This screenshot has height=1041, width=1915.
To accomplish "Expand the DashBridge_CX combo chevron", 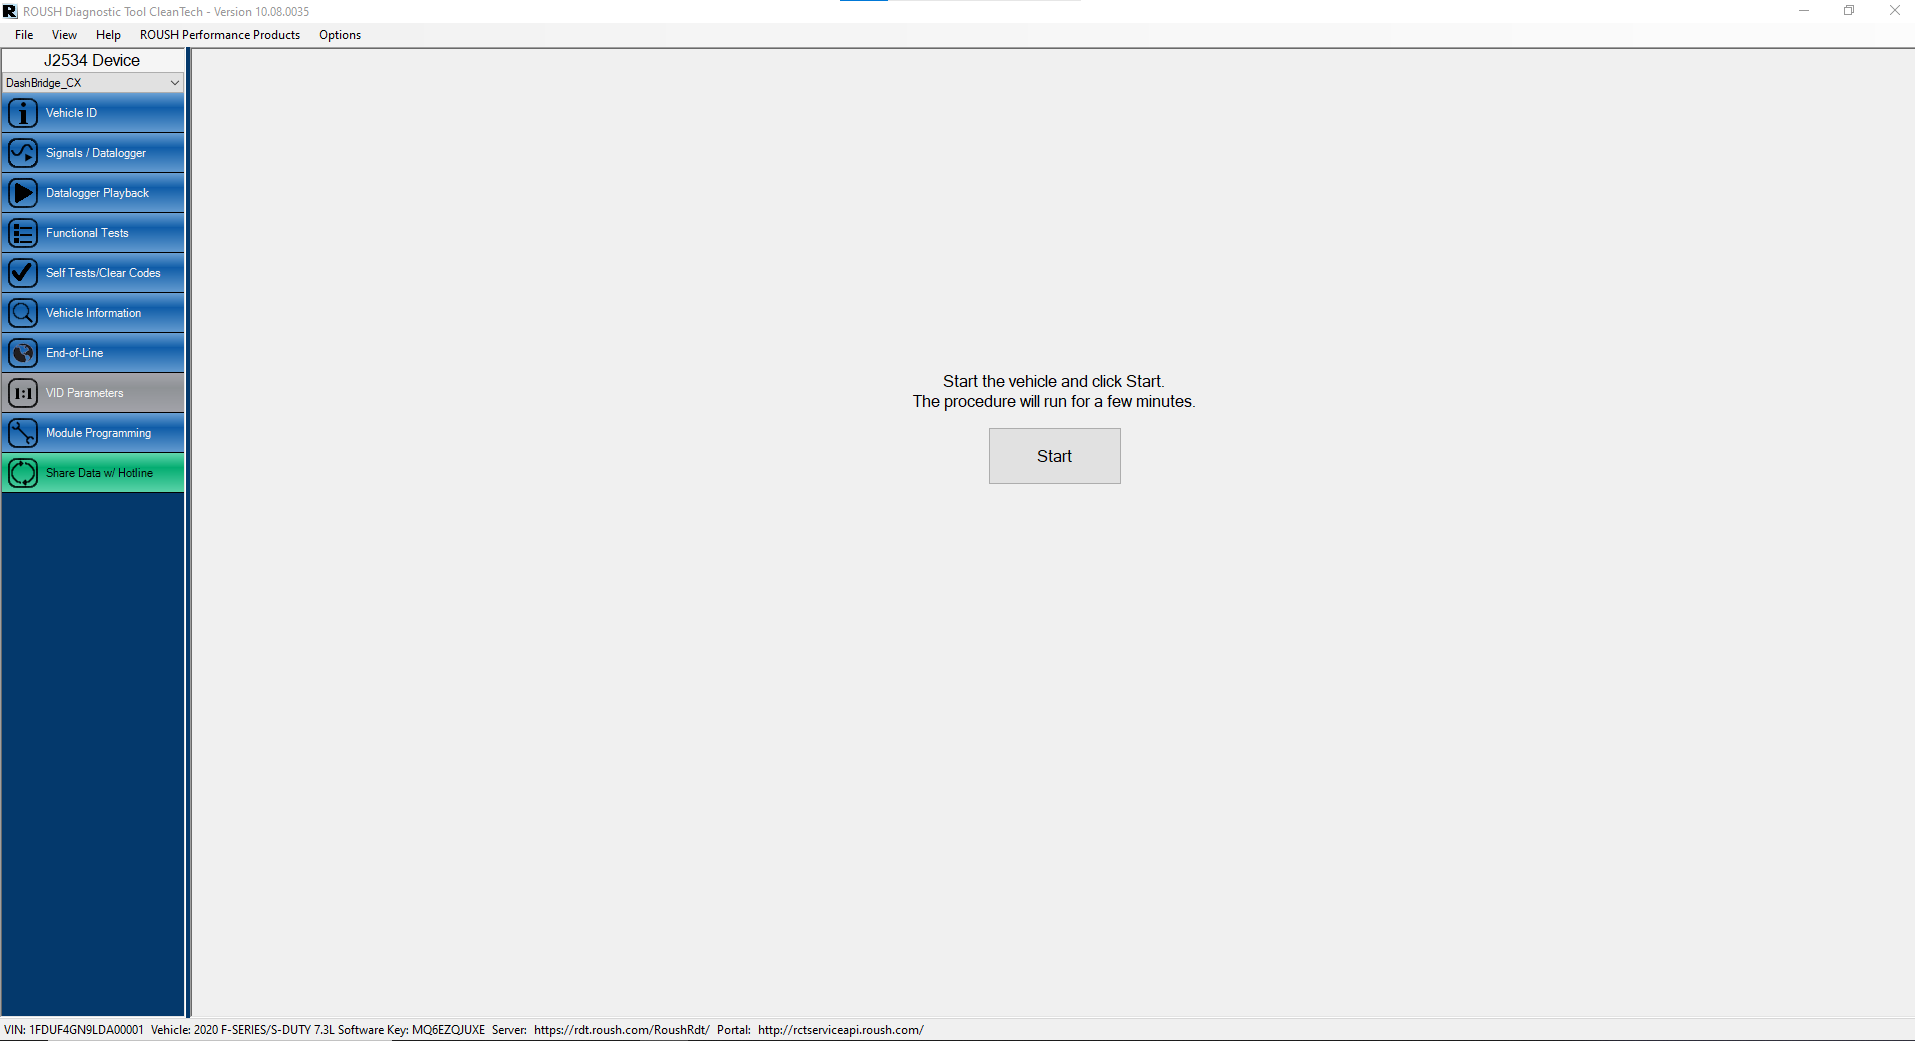I will click(x=174, y=82).
